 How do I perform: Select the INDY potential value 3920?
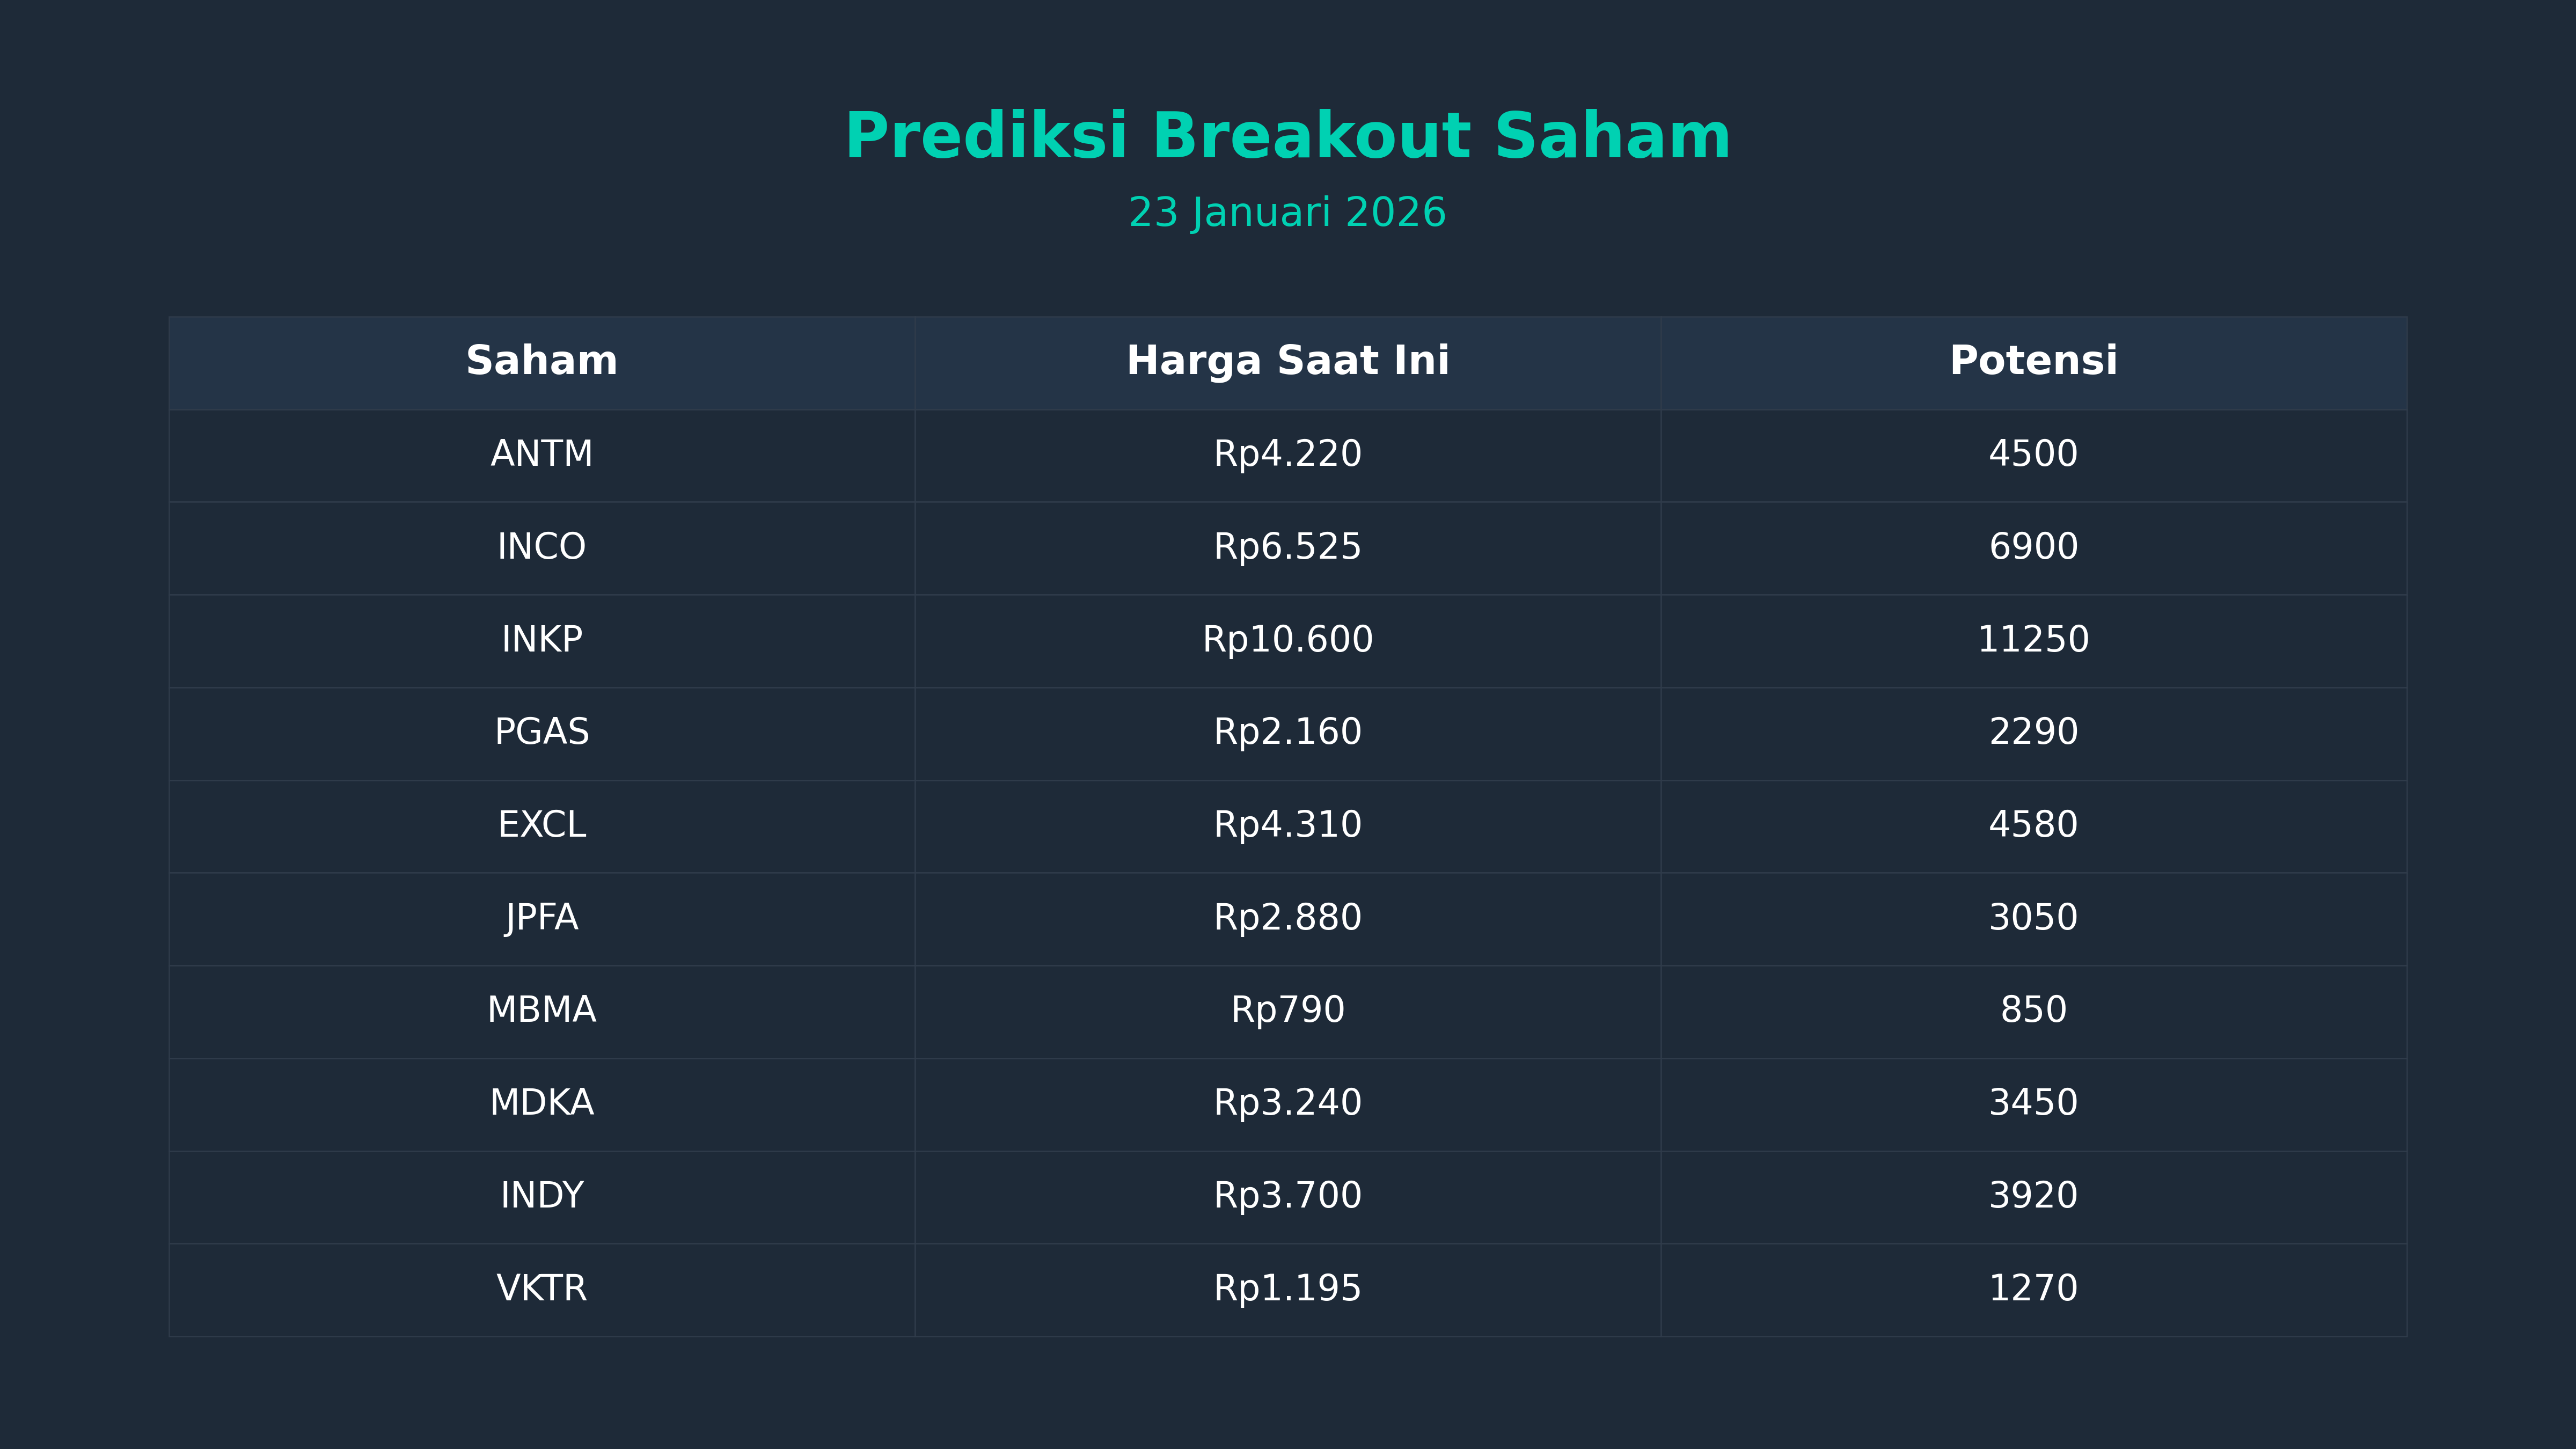2033,1196
